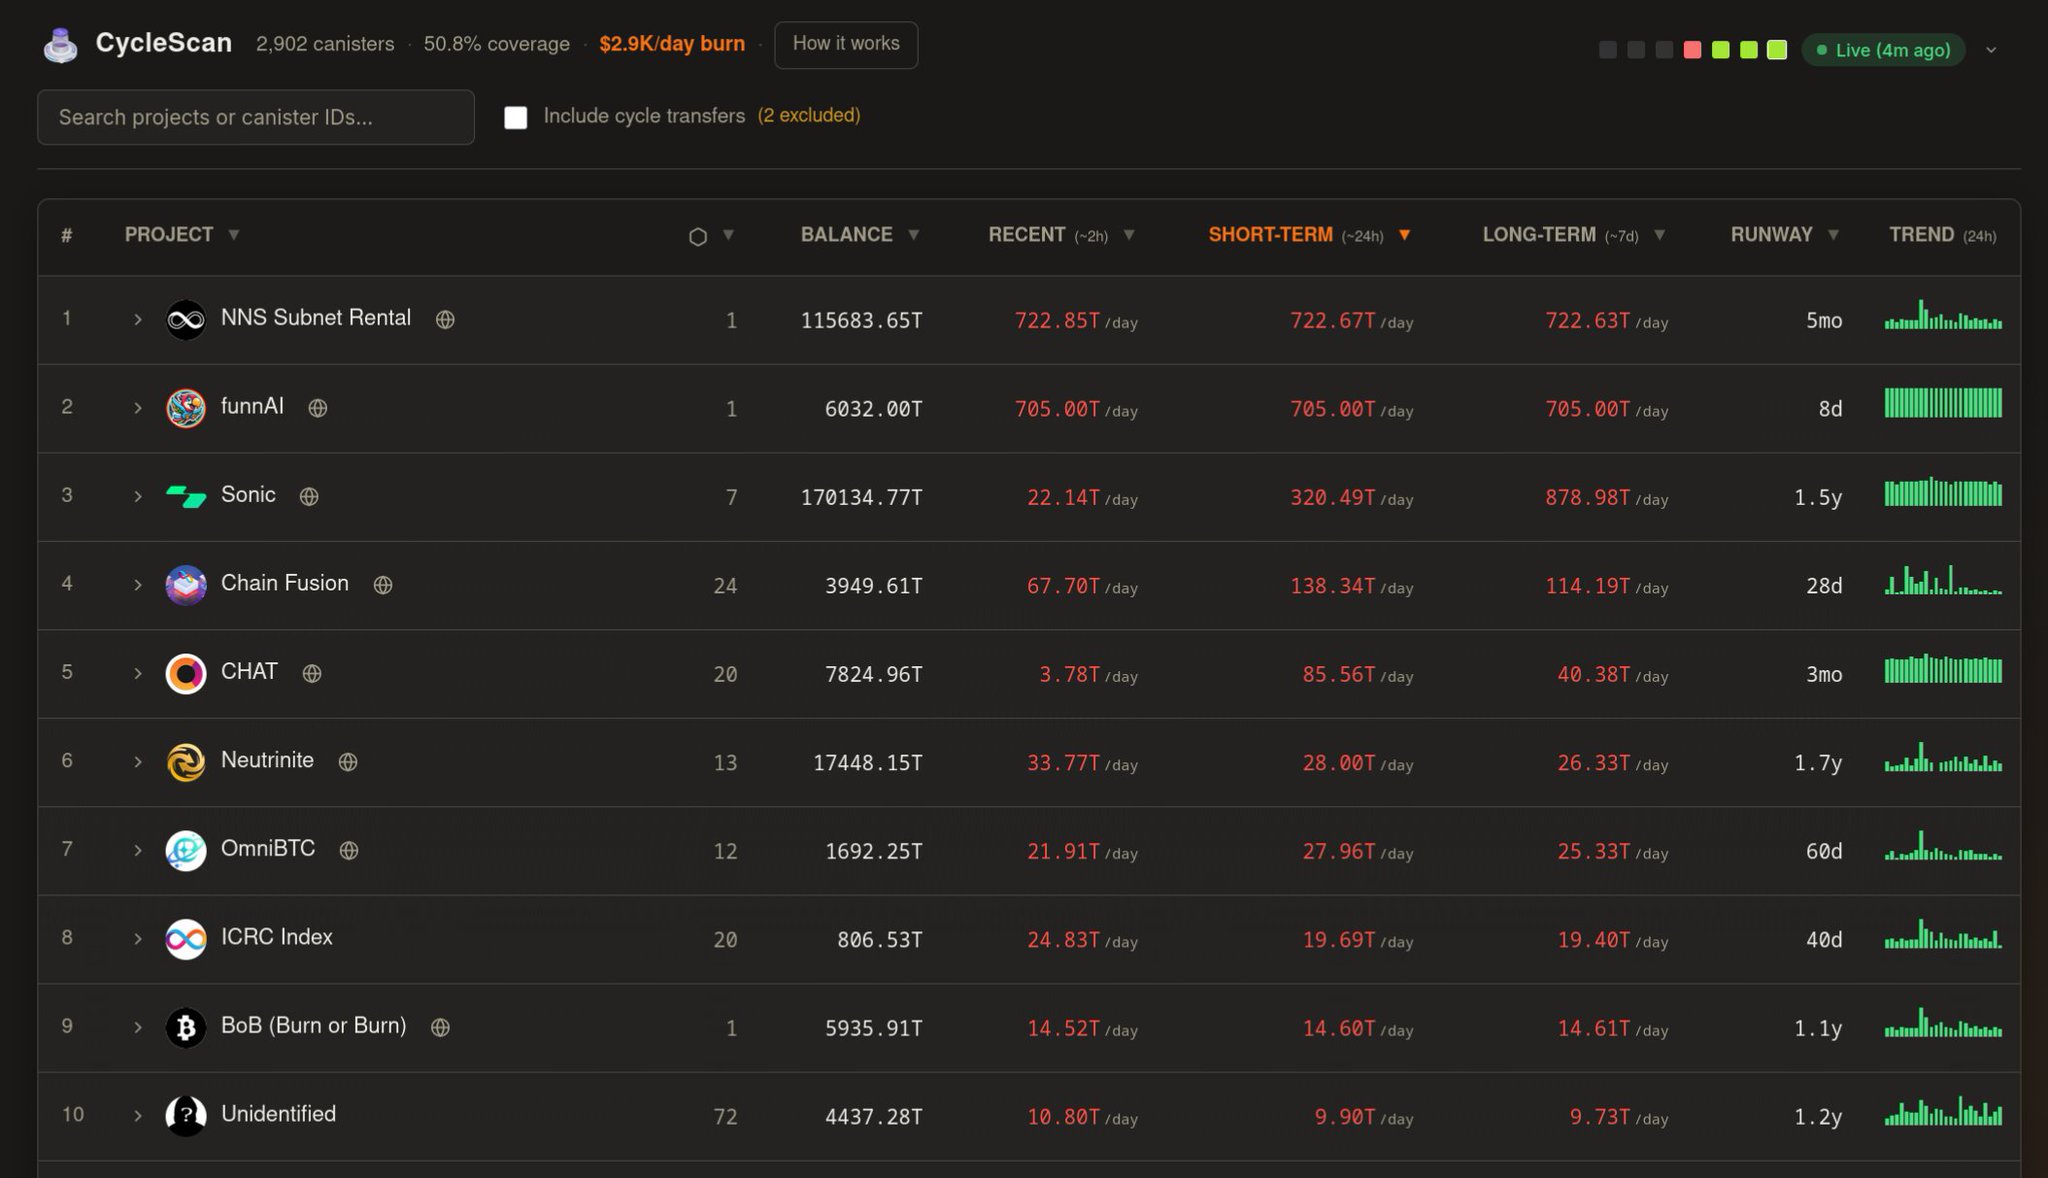2048x1178 pixels.
Task: Sort by Short-term burn column header
Action: [x=1270, y=235]
